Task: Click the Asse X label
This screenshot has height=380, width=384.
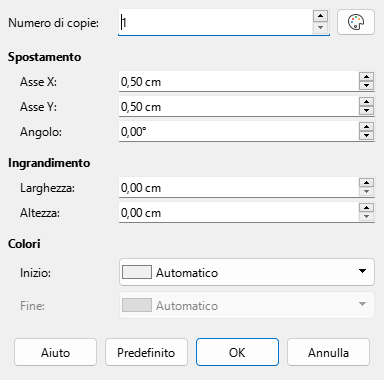Action: (38, 82)
